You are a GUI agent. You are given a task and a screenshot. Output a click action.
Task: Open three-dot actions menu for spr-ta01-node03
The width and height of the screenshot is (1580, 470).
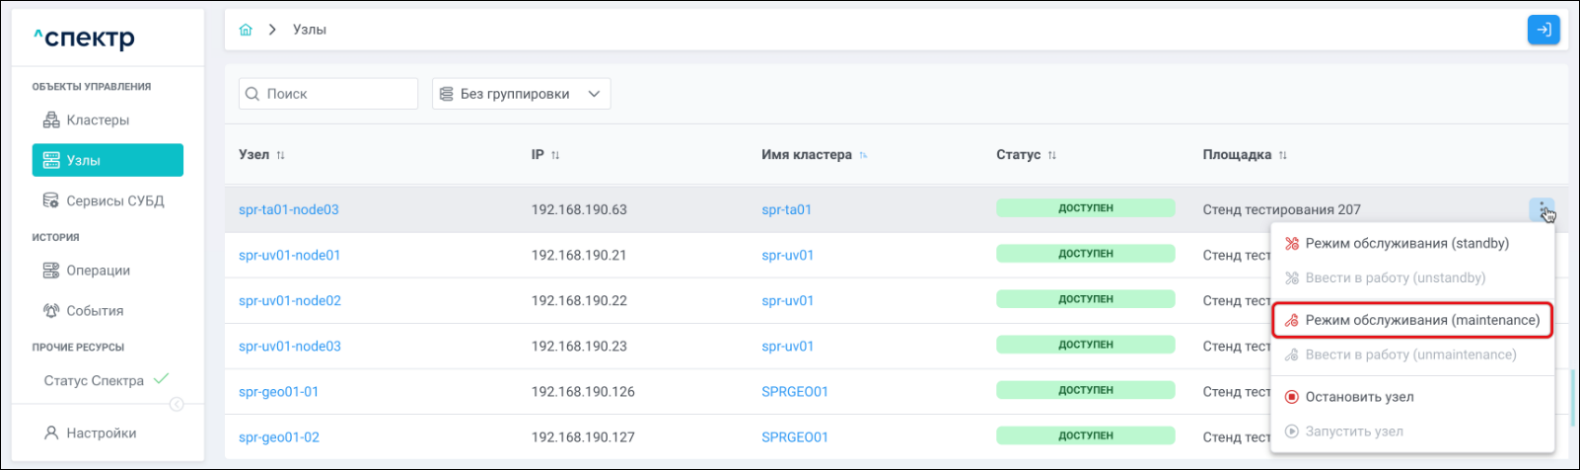pyautogui.click(x=1541, y=209)
